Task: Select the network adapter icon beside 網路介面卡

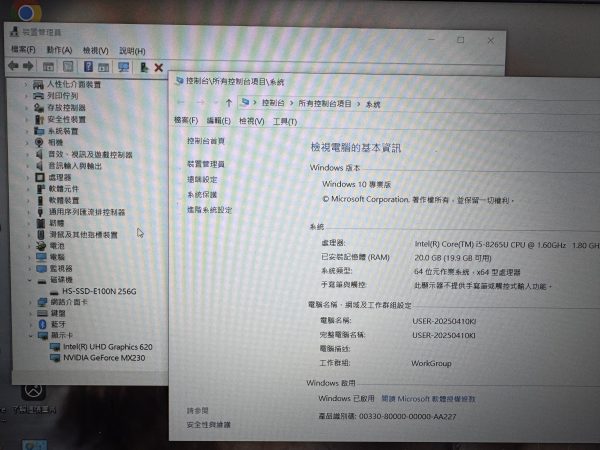Action: click(x=42, y=302)
